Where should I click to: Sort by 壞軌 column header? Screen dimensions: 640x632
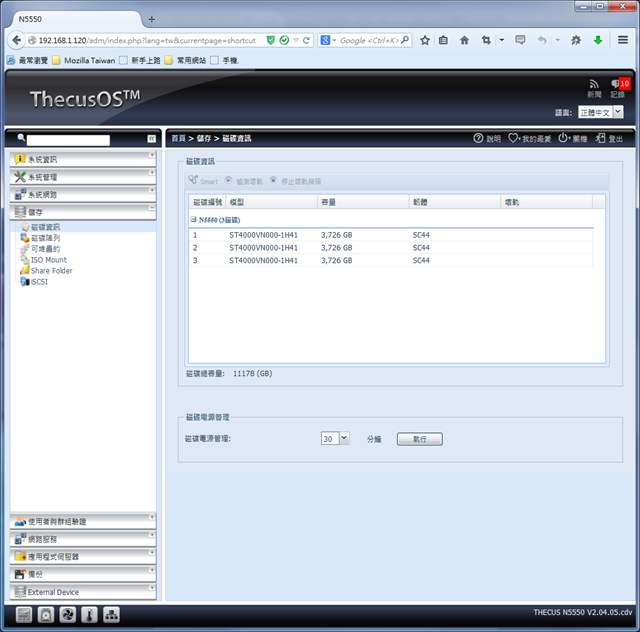click(x=547, y=202)
